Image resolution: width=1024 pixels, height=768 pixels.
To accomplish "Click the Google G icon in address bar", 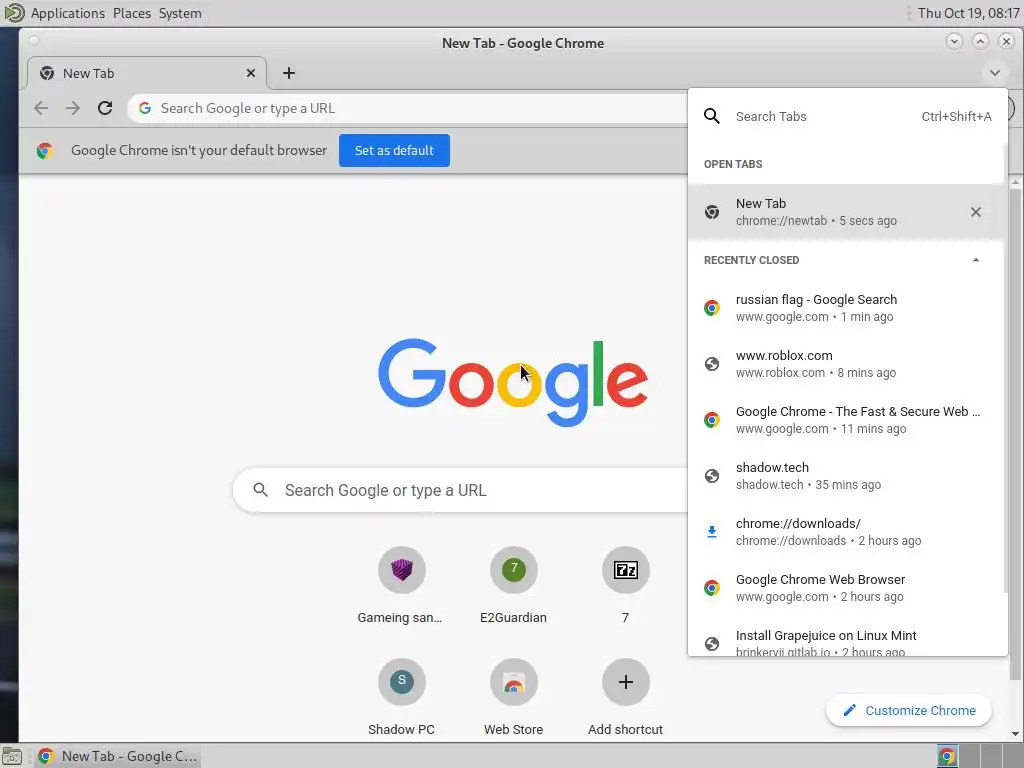I will pos(145,108).
